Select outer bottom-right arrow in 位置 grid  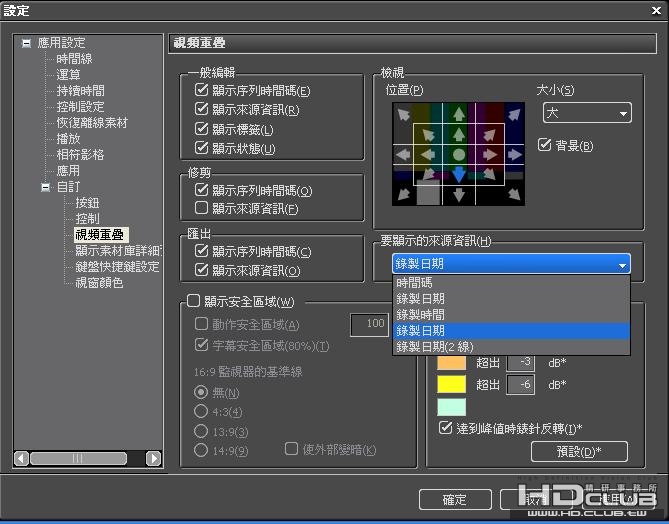(514, 194)
